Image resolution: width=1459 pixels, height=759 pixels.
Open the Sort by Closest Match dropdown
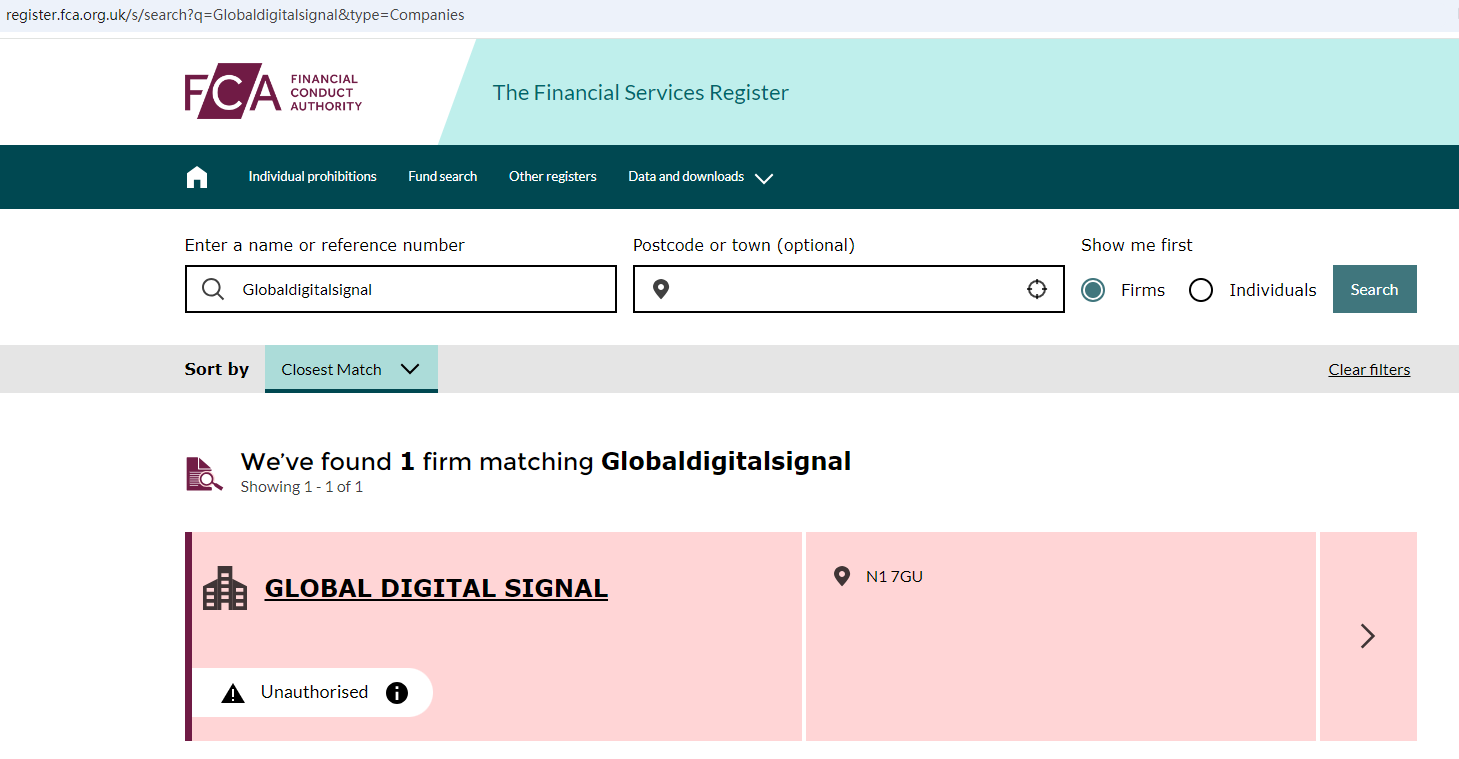pos(351,369)
